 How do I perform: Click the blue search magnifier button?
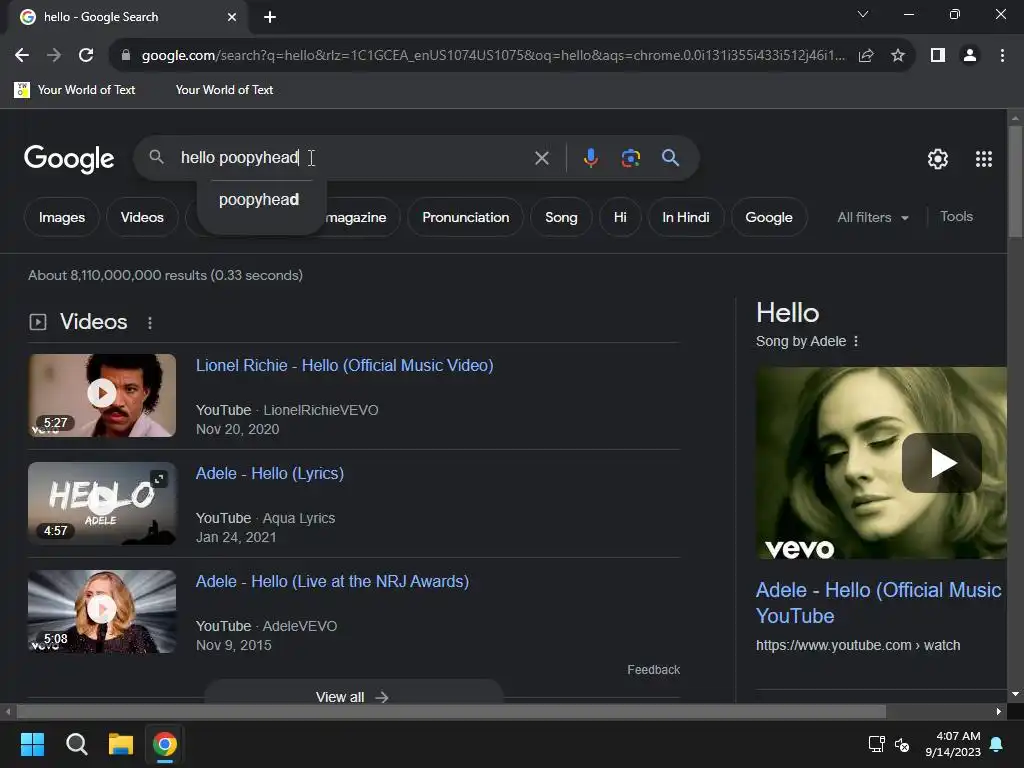tap(670, 158)
